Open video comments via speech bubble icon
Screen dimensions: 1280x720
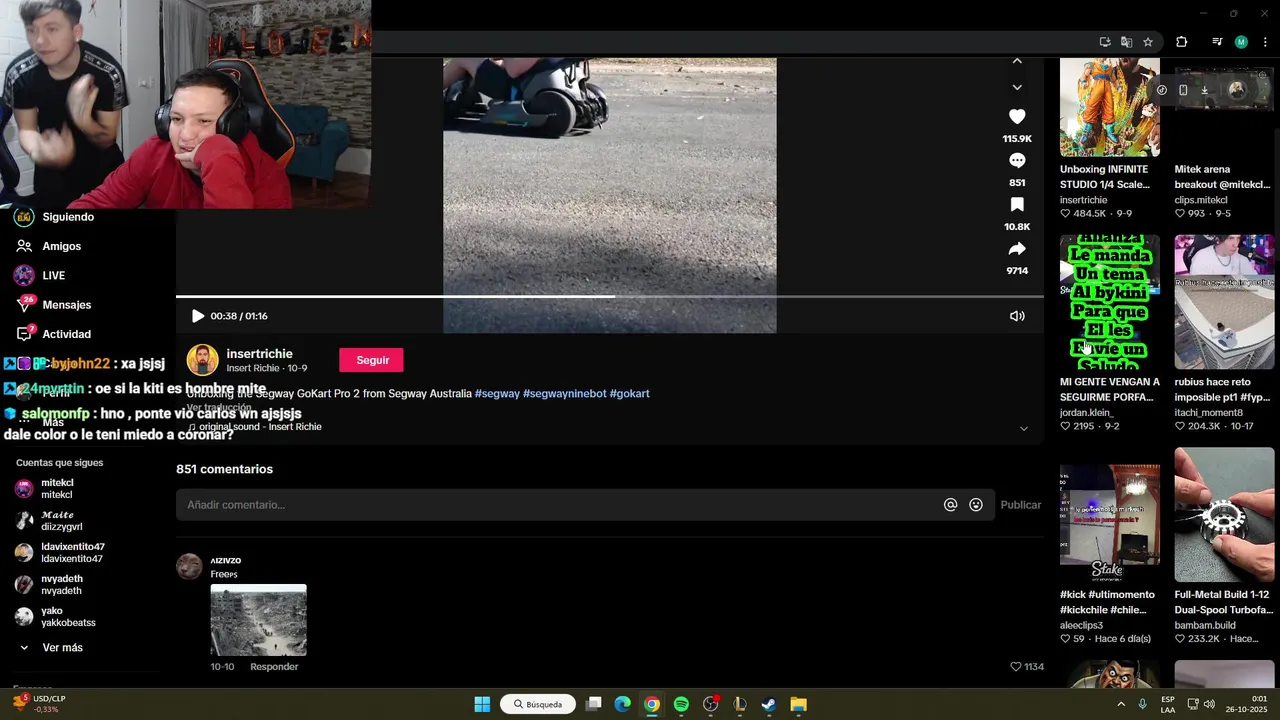point(1017,161)
